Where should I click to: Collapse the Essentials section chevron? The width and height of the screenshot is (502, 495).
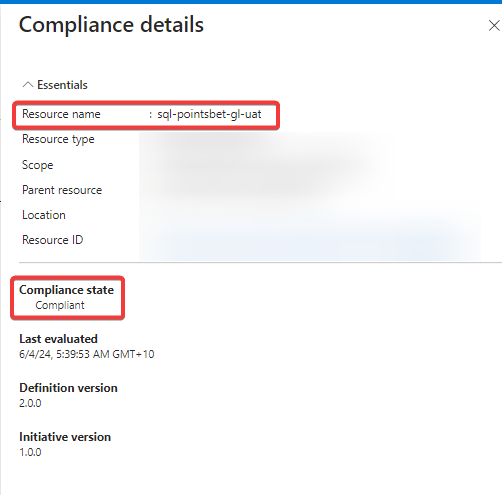tap(28, 85)
